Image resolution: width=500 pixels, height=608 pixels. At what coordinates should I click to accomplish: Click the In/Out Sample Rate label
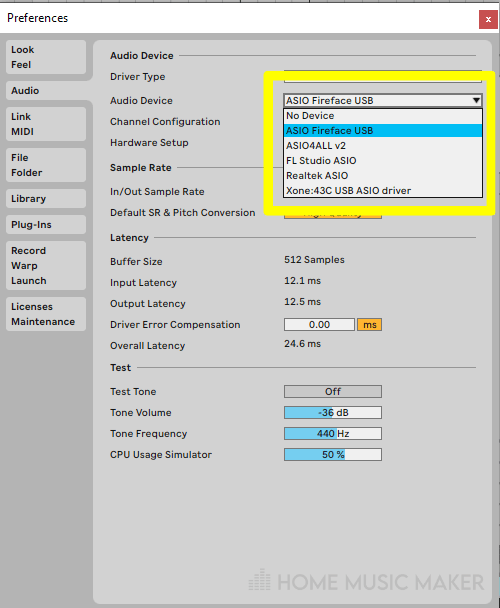click(157, 192)
